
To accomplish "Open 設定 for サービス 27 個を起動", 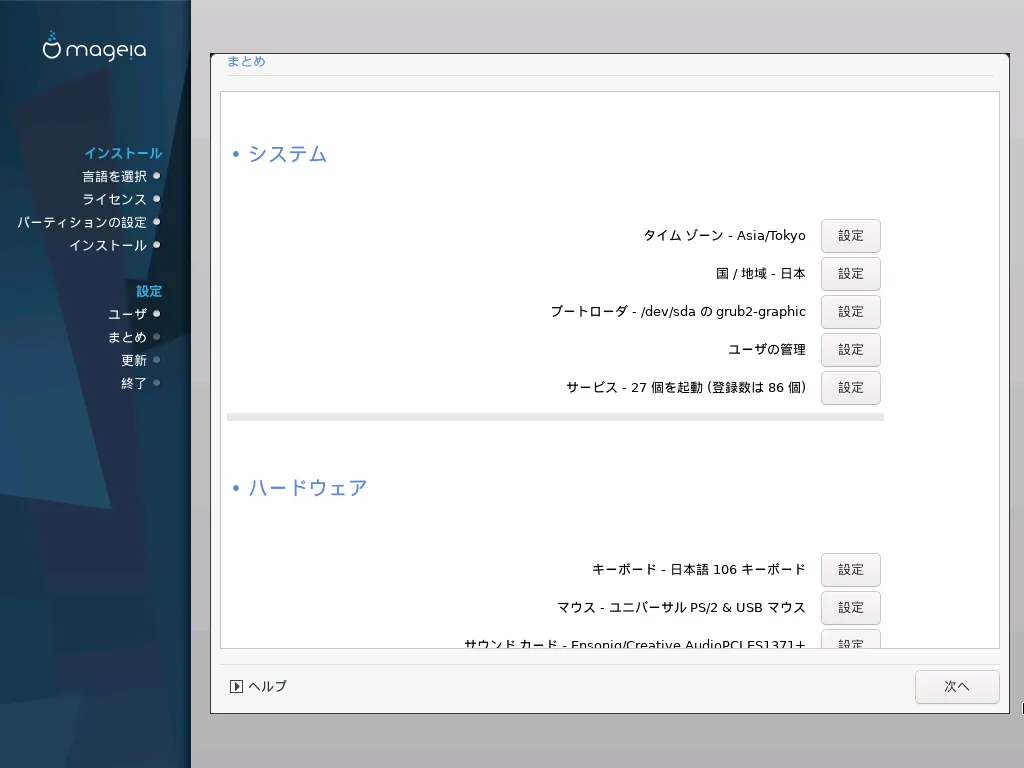I will 850,388.
